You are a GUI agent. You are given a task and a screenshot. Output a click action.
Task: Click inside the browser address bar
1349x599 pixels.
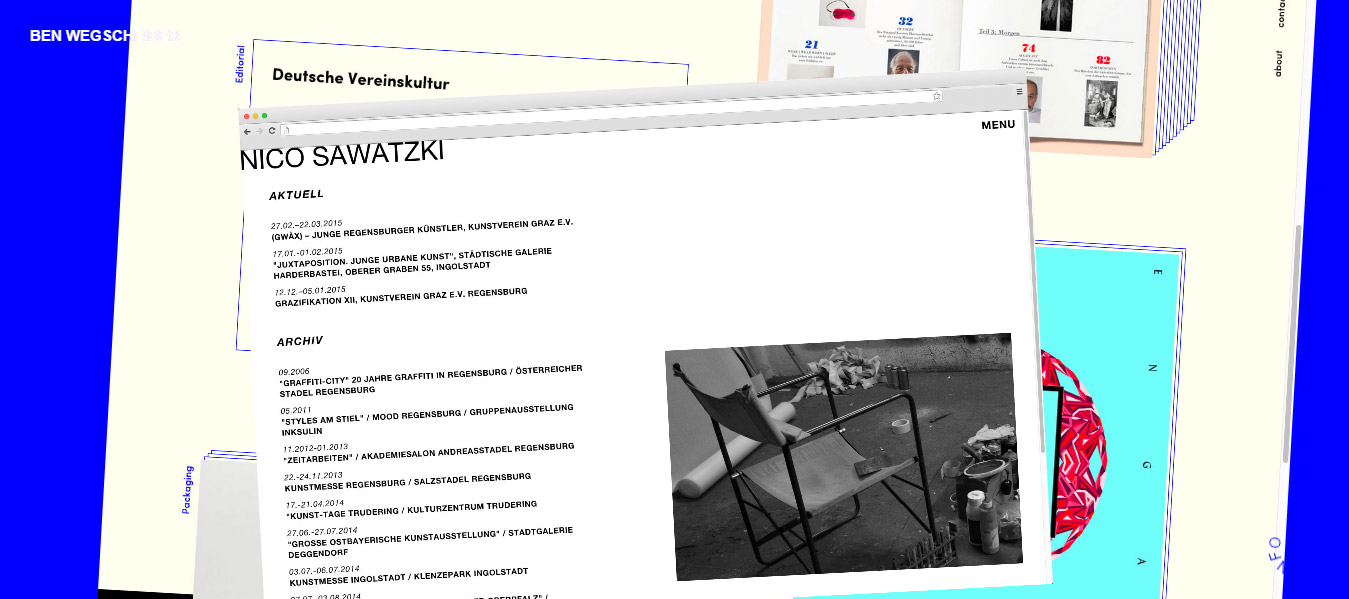coord(600,113)
